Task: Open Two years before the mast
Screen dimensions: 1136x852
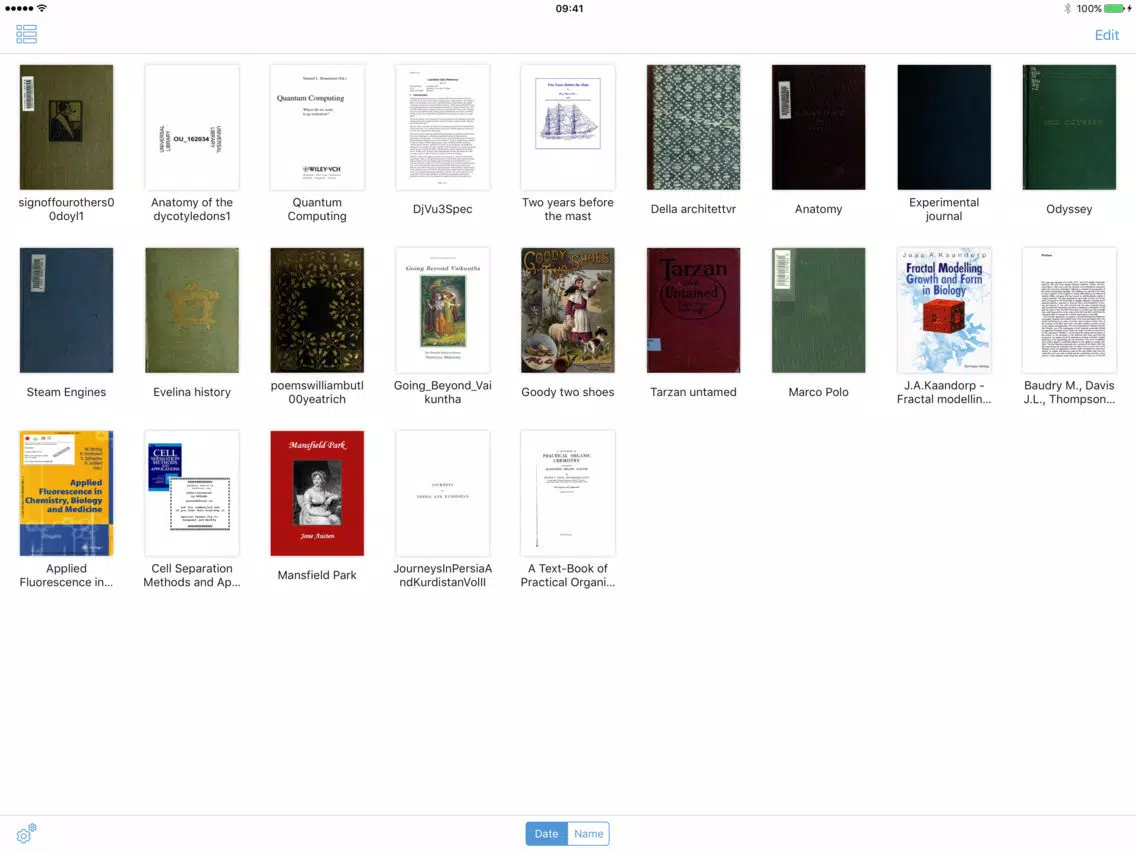Action: (568, 127)
